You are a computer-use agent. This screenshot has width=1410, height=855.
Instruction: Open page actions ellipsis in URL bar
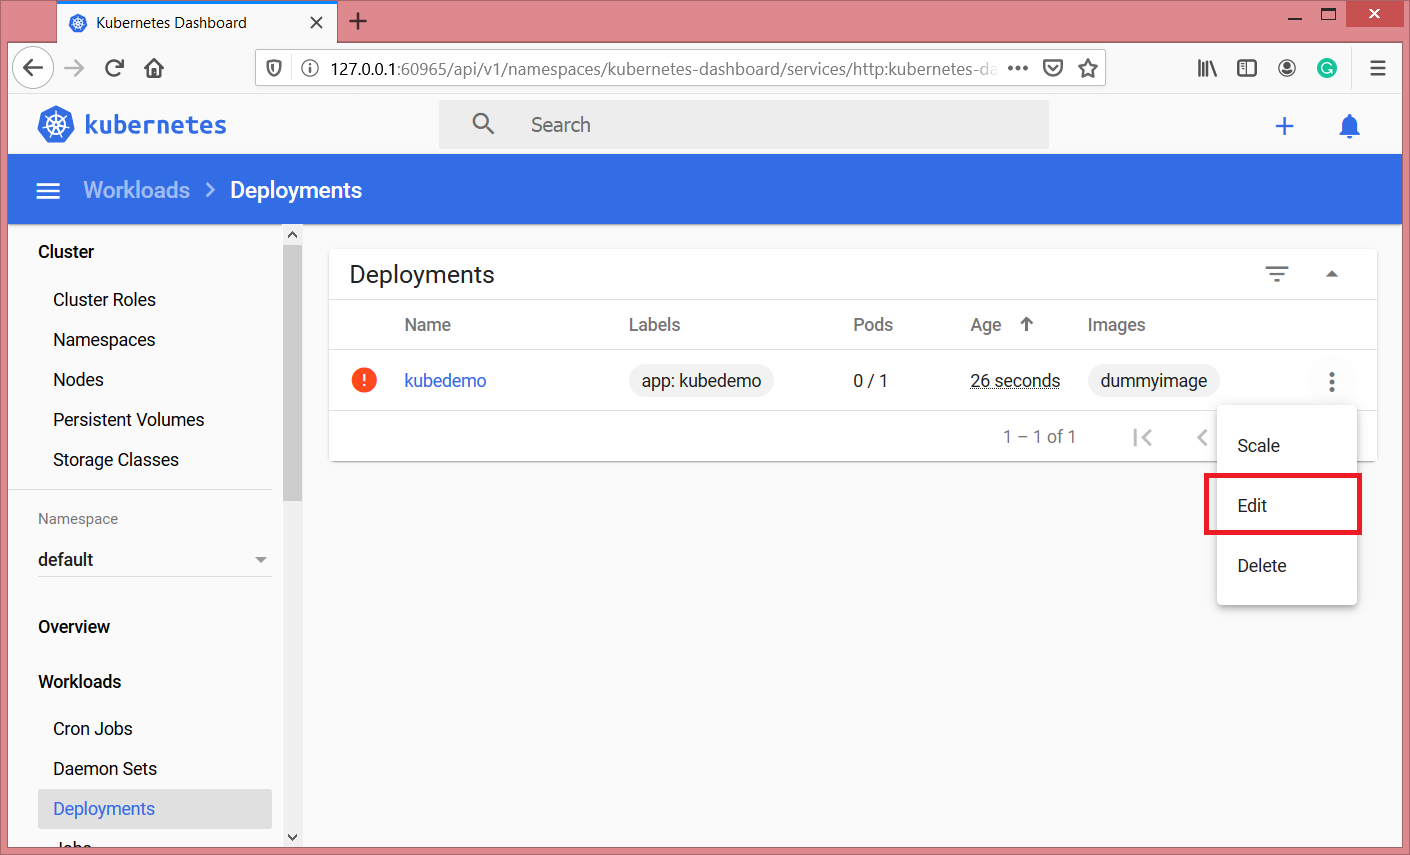tap(1018, 68)
